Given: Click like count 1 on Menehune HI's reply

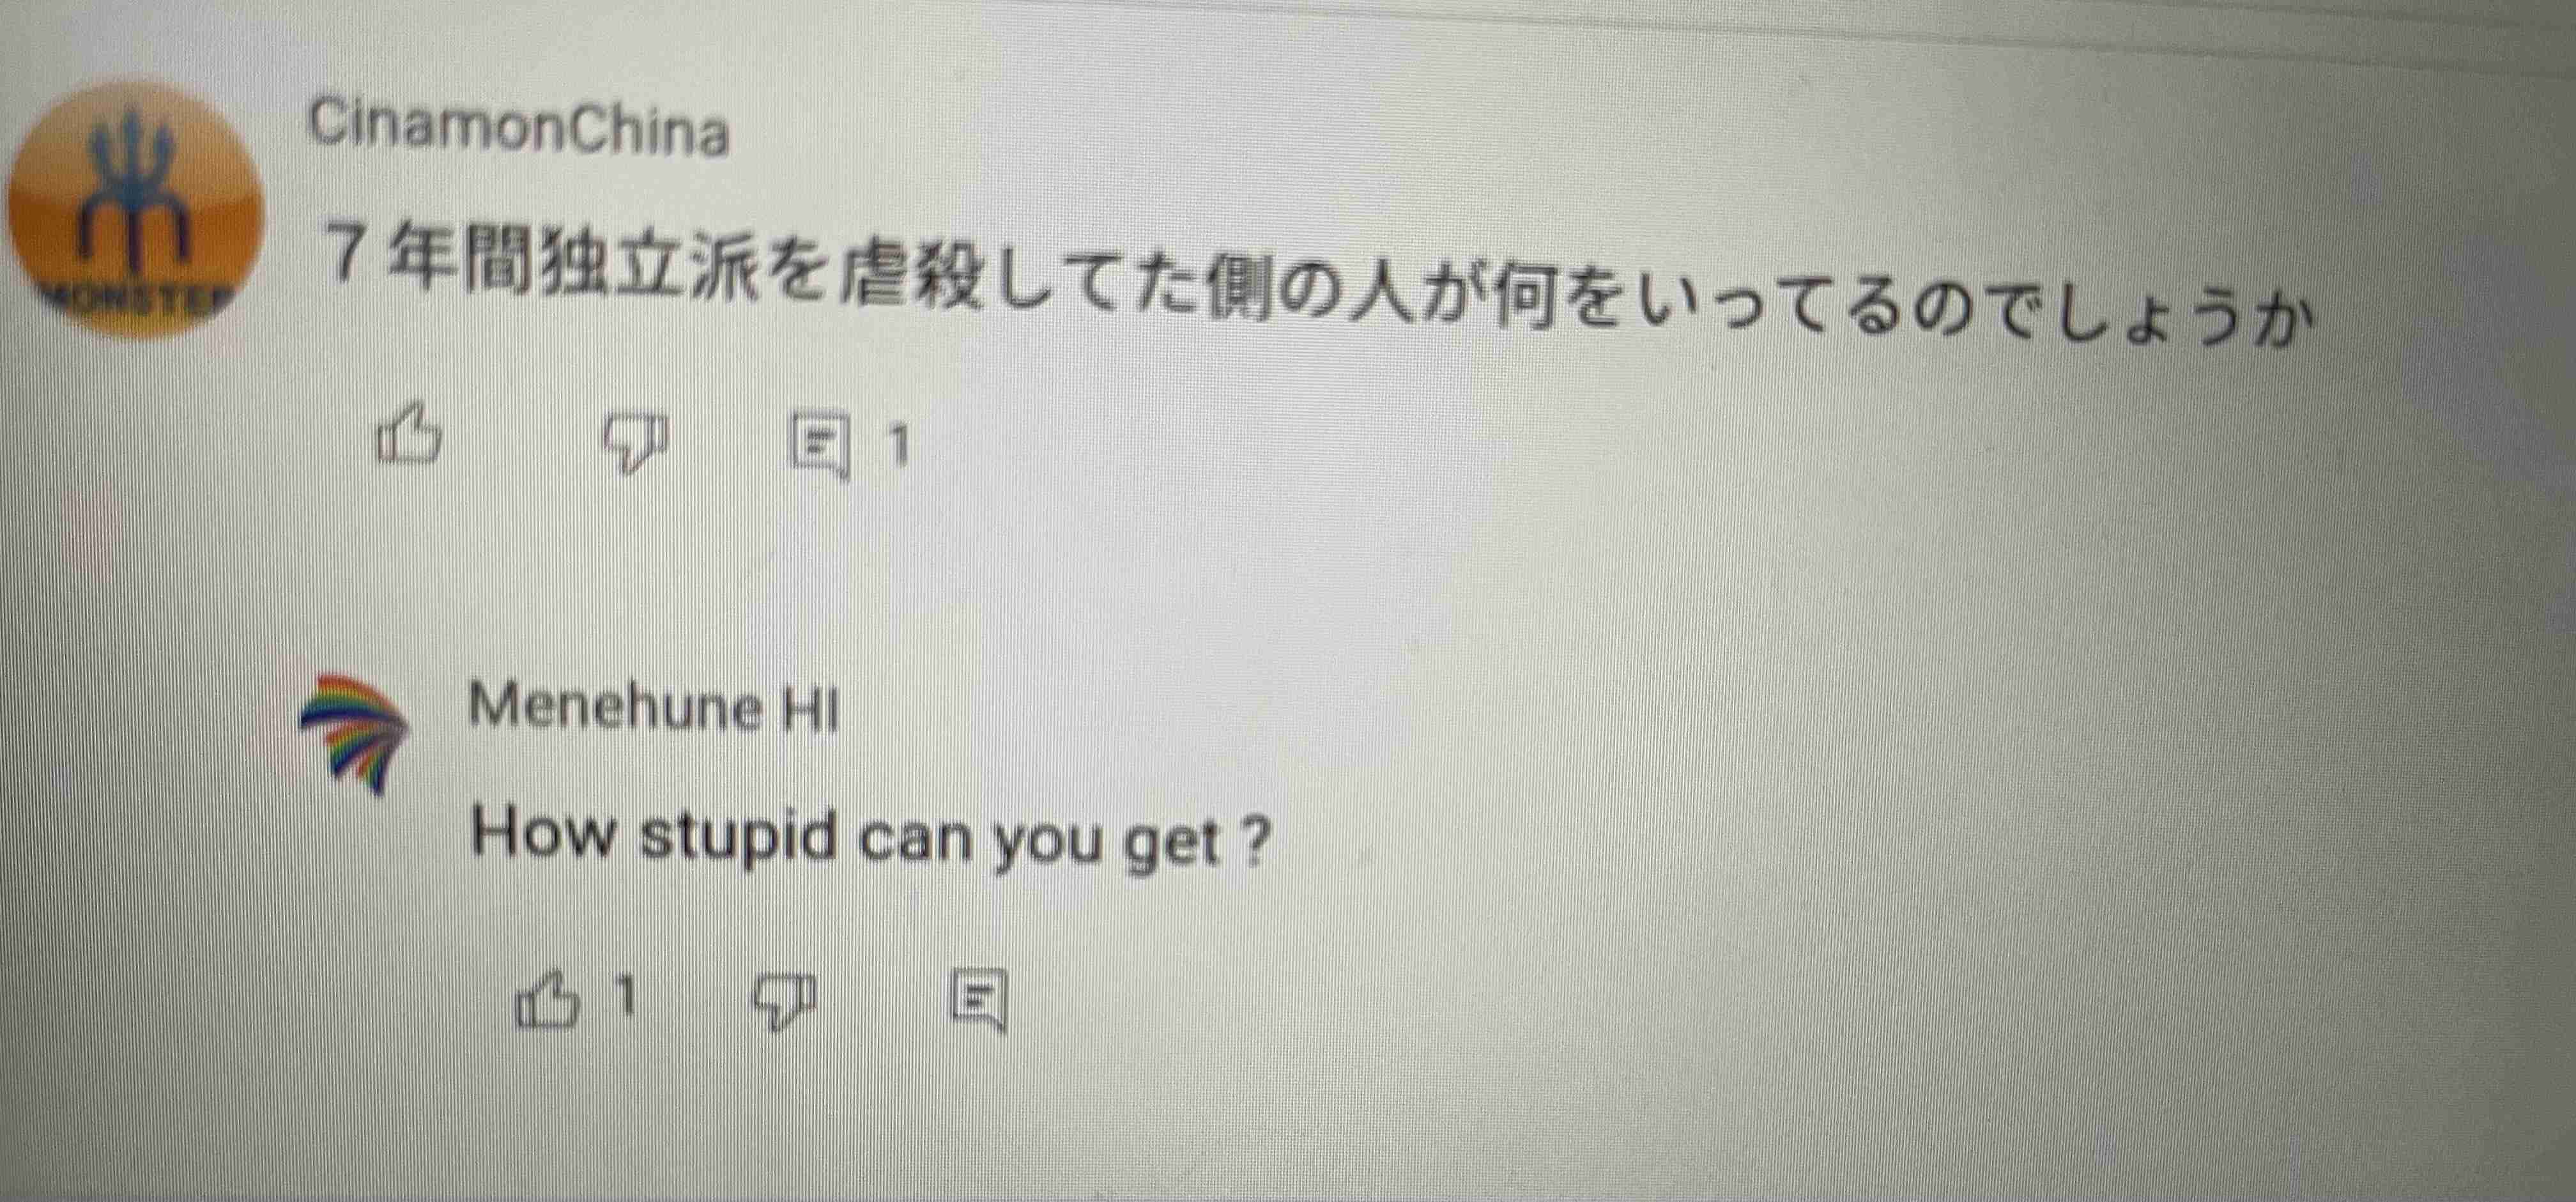Looking at the screenshot, I should (x=626, y=996).
